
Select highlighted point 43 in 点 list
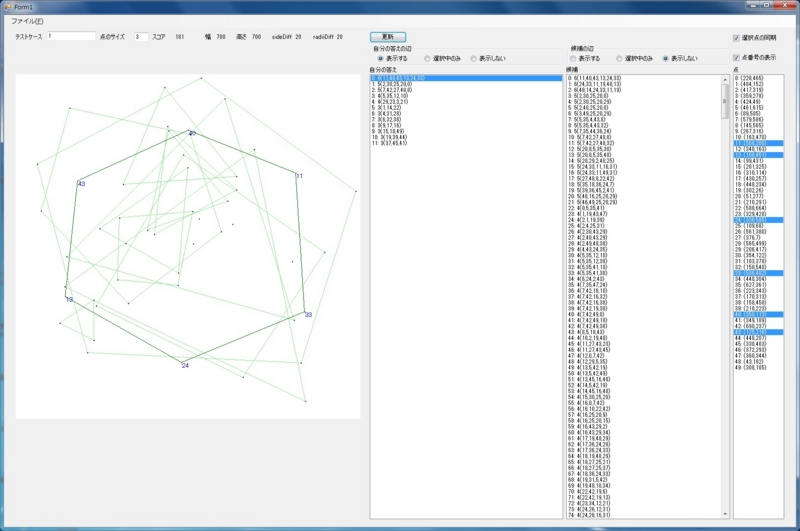pos(758,332)
